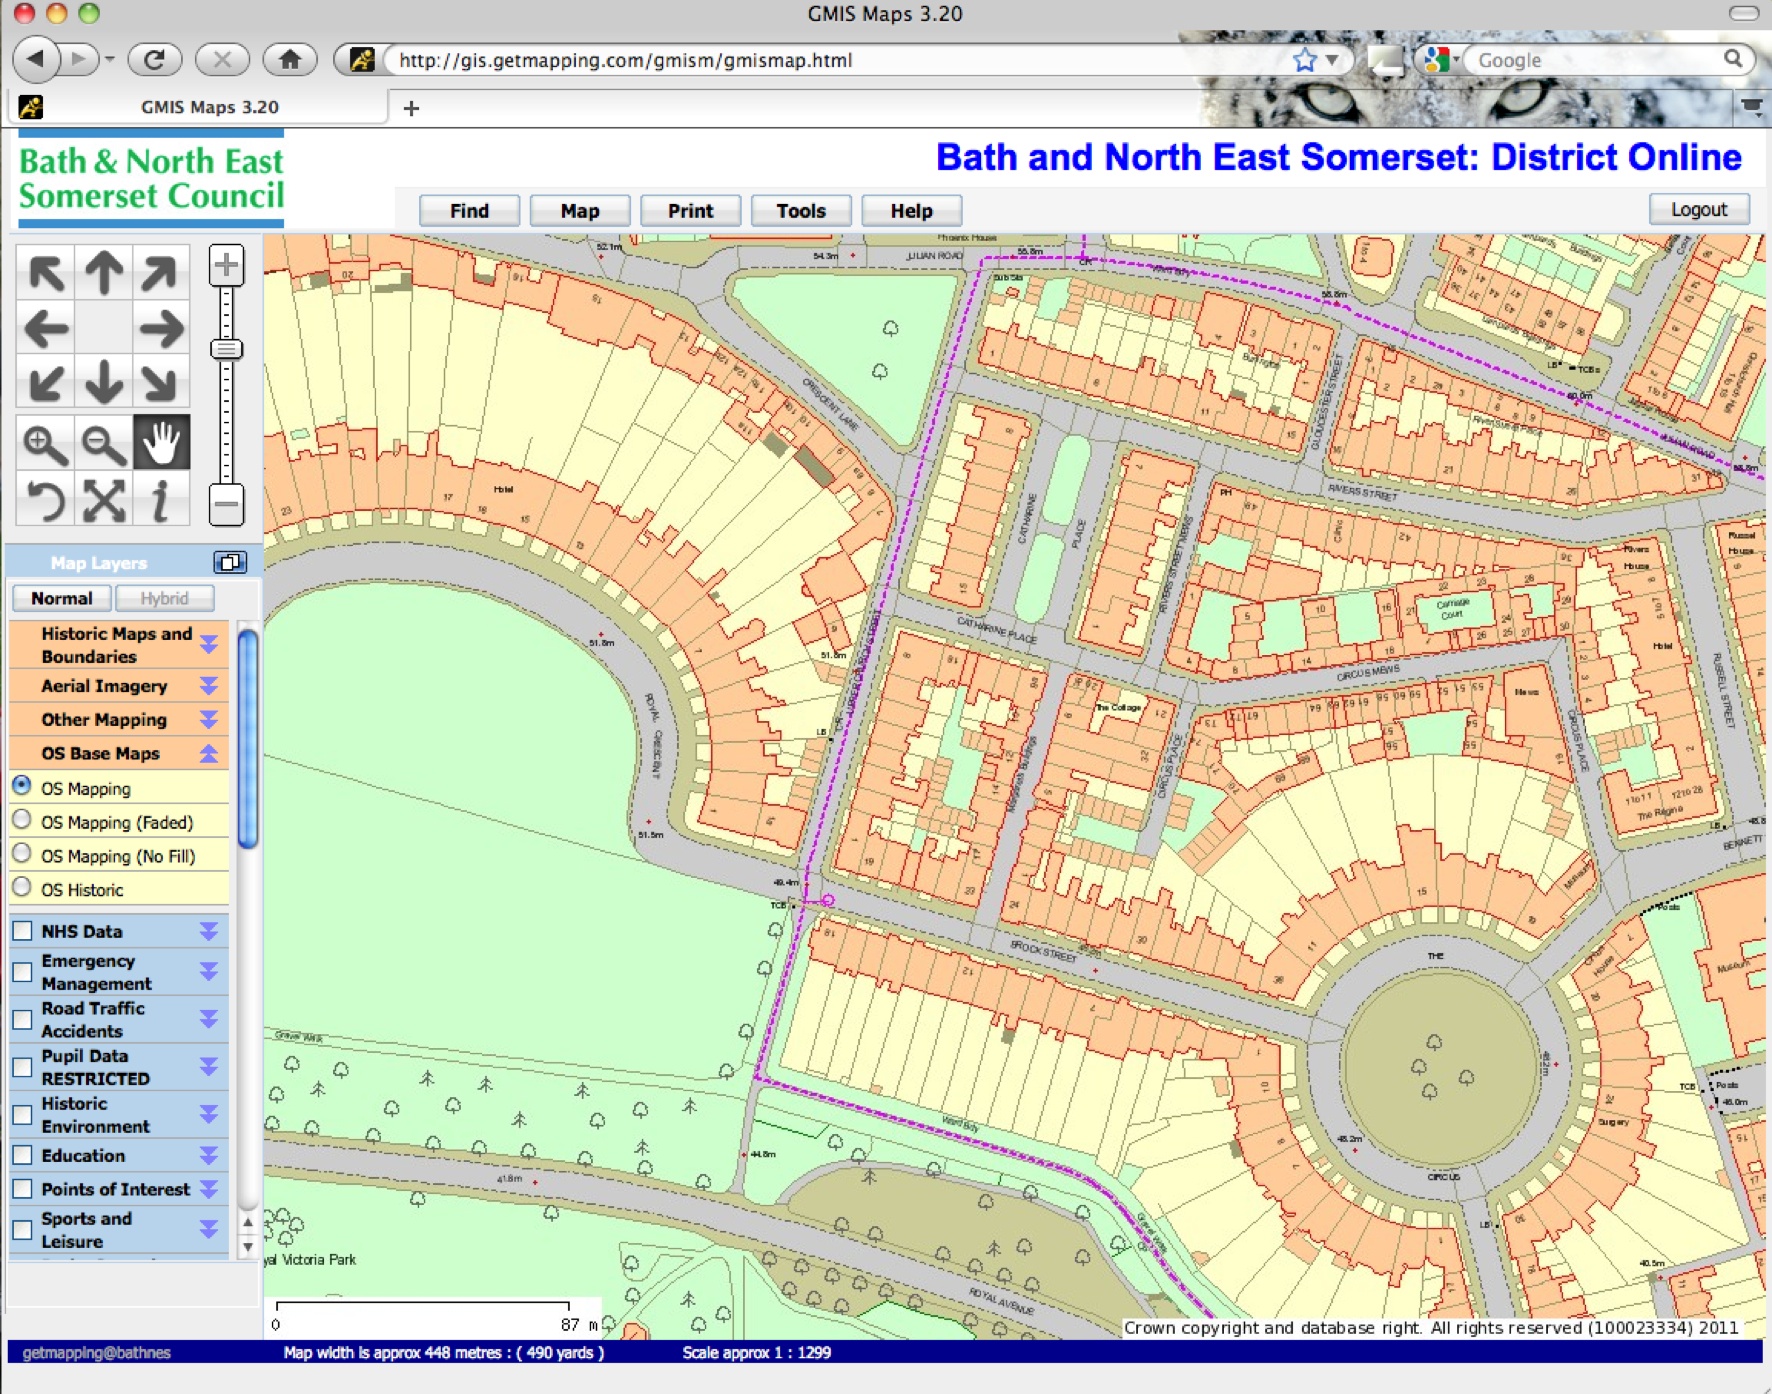Click the layer panel vertical scrollbar
Screen dimensions: 1772x1394
click(x=247, y=738)
